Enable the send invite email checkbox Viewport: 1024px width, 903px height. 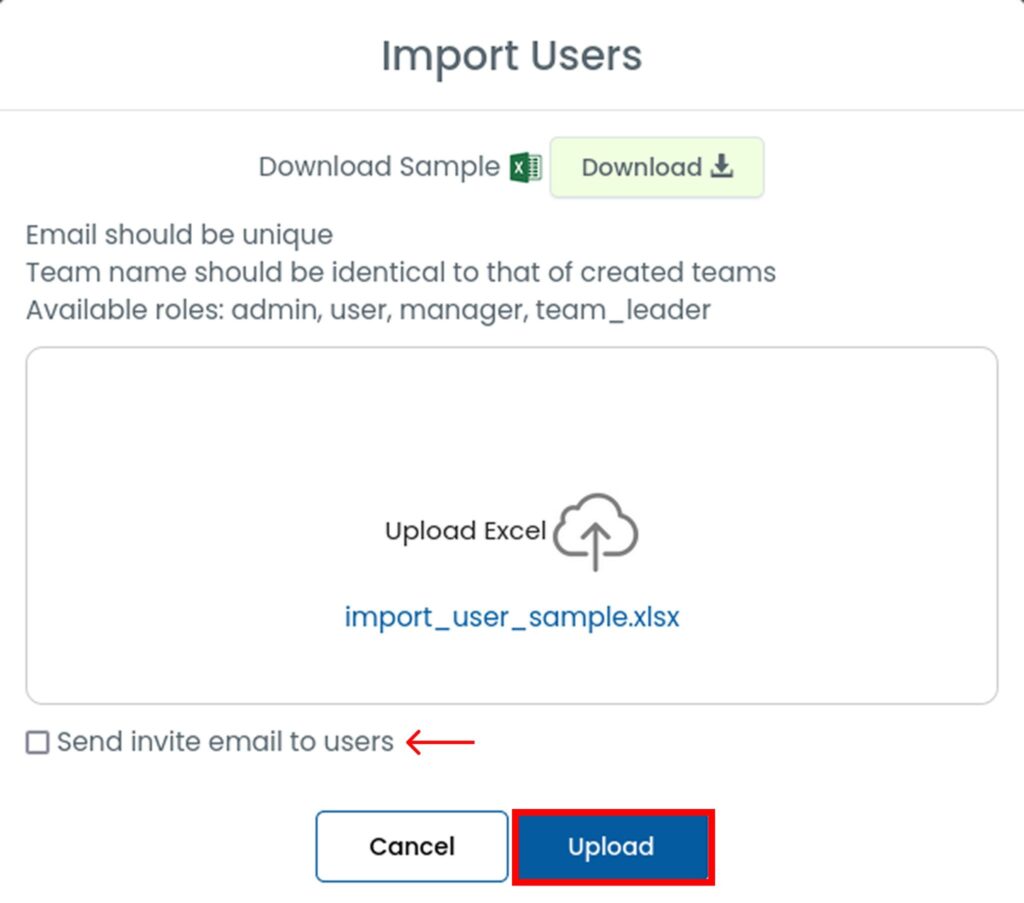37,742
